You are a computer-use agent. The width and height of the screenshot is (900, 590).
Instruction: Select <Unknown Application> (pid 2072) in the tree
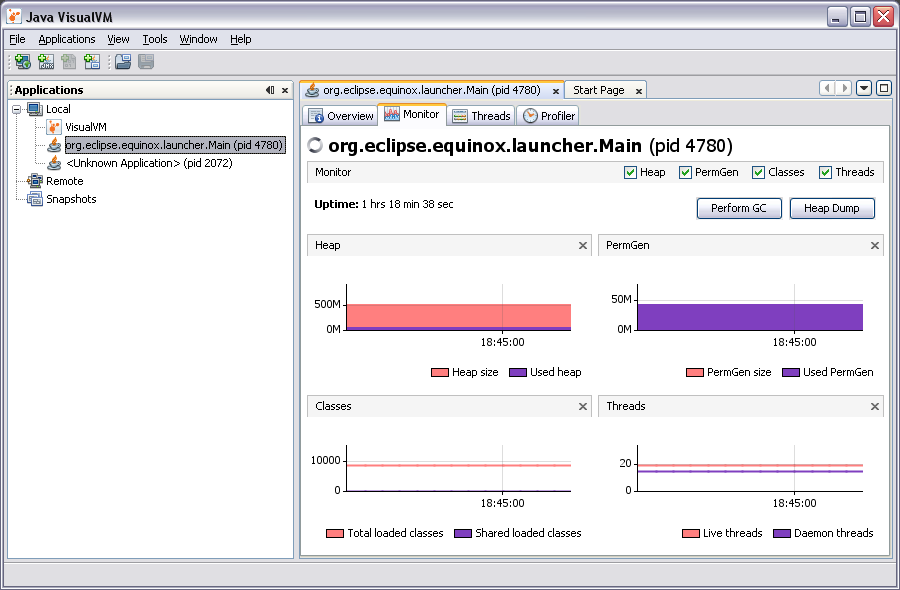149,163
